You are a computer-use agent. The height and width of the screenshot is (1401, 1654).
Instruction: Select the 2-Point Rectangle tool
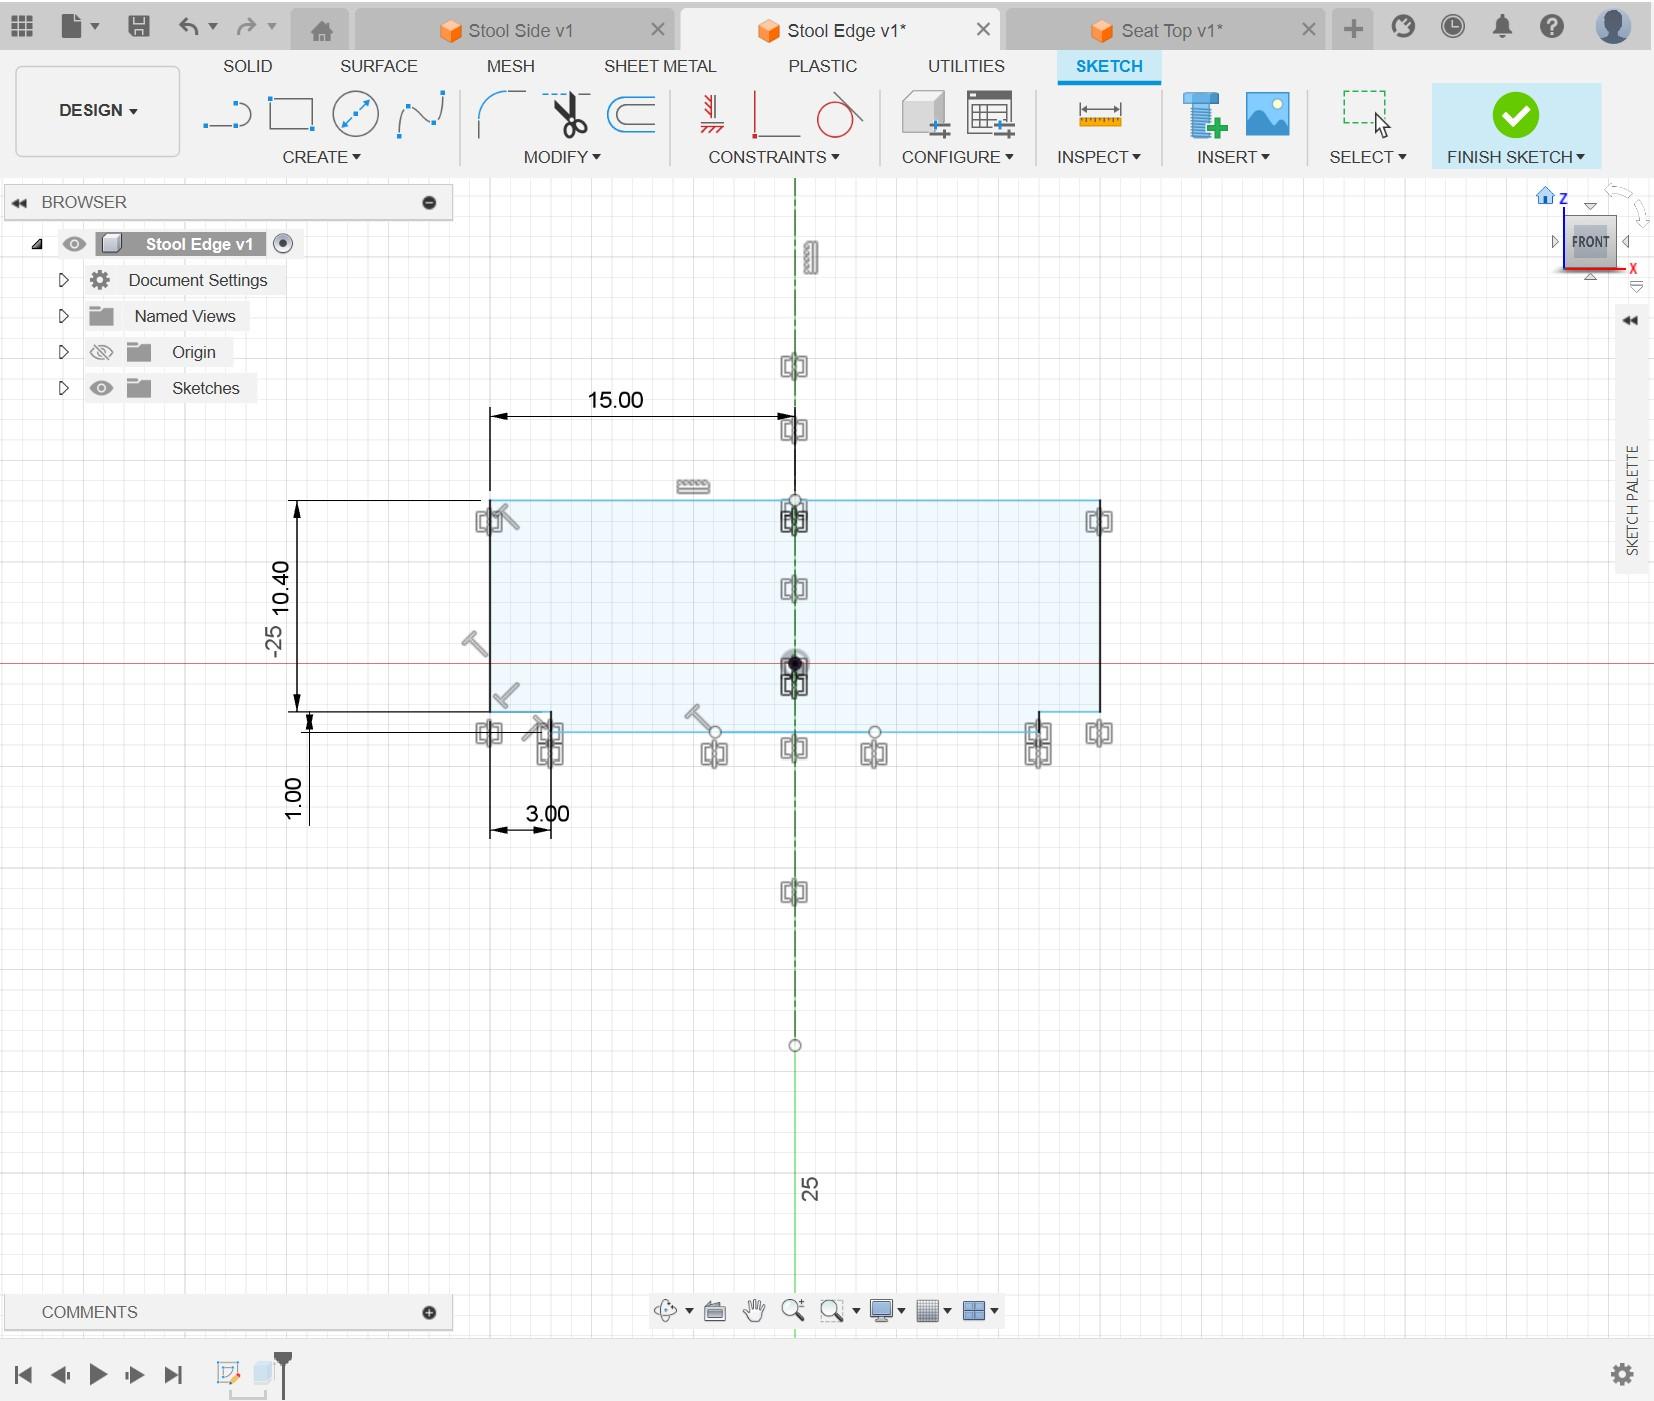click(x=291, y=115)
